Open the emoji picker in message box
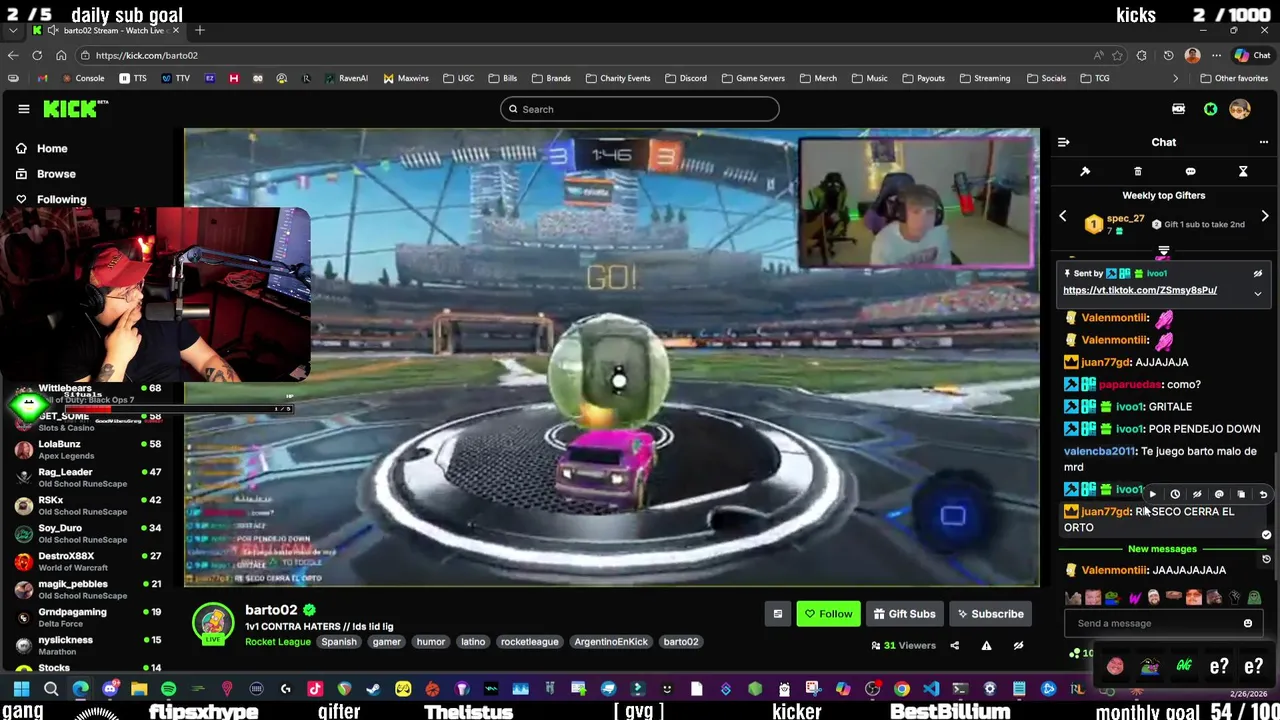Image resolution: width=1280 pixels, height=720 pixels. [1247, 623]
